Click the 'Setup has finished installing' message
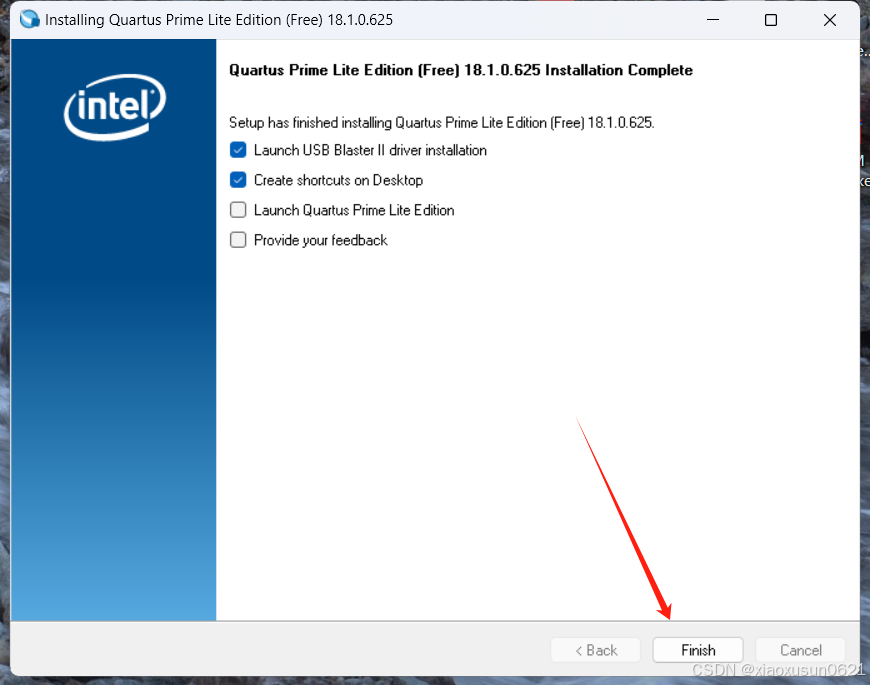Image resolution: width=870 pixels, height=685 pixels. click(x=442, y=123)
